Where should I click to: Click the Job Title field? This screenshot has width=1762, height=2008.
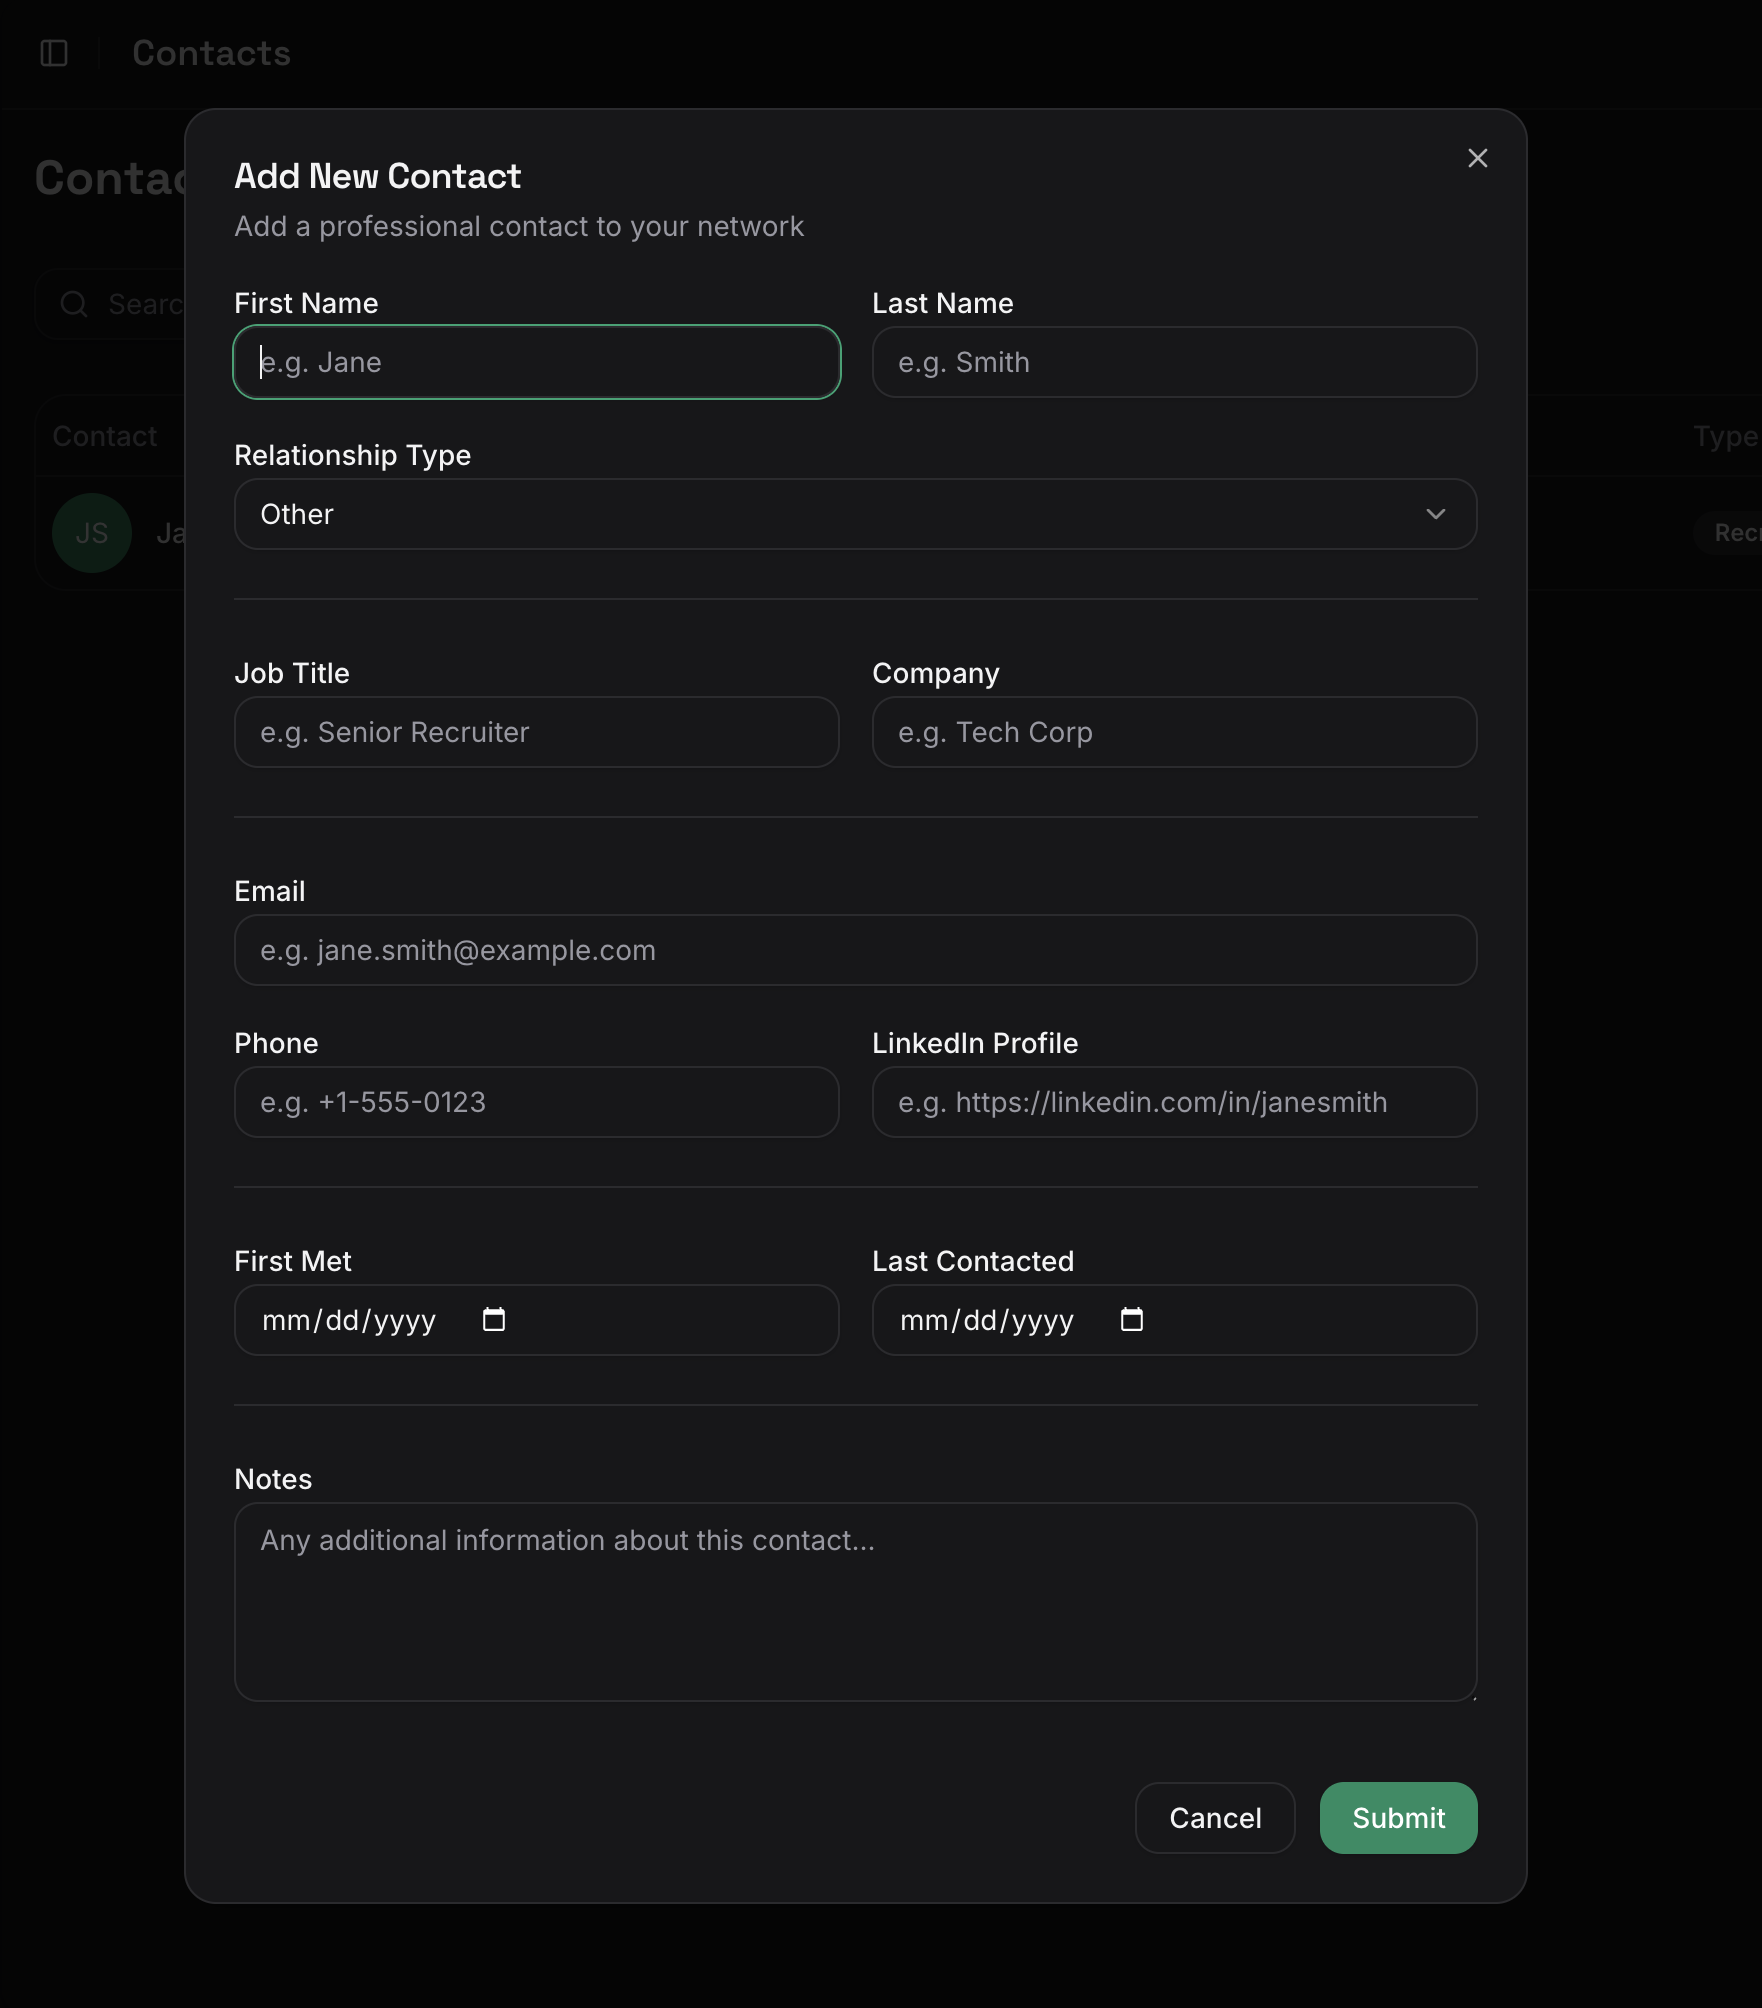pos(536,732)
